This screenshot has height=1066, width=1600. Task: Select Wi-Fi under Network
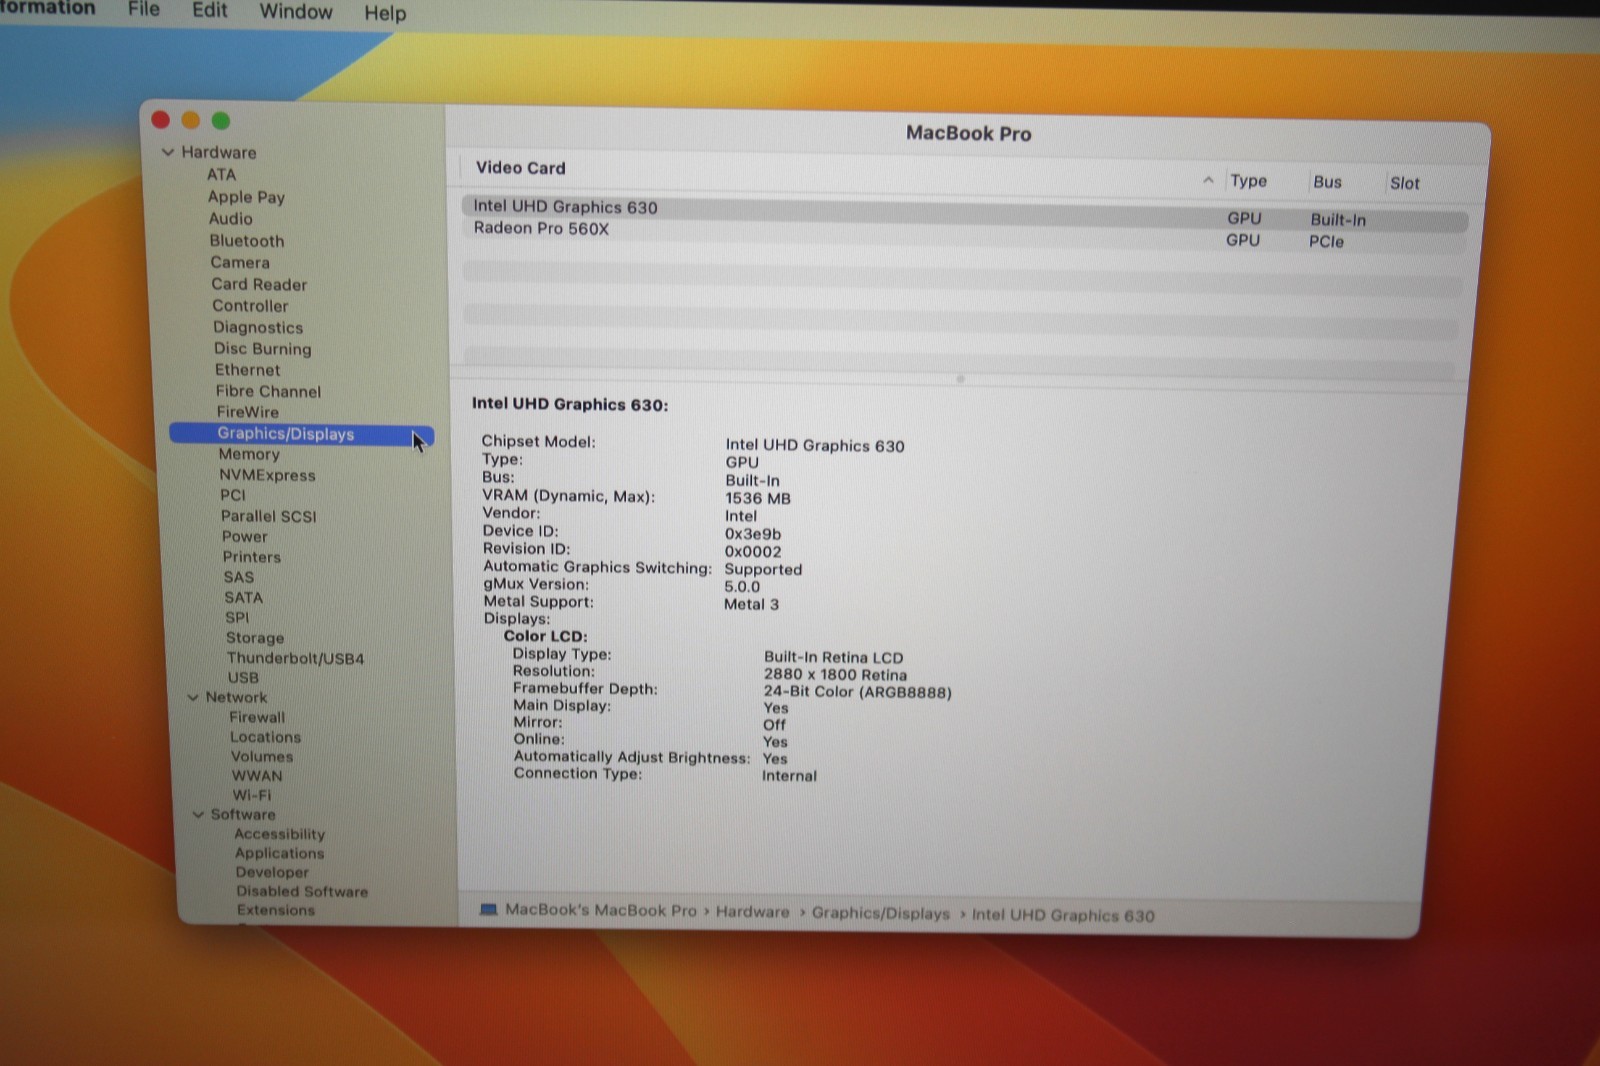[x=251, y=795]
